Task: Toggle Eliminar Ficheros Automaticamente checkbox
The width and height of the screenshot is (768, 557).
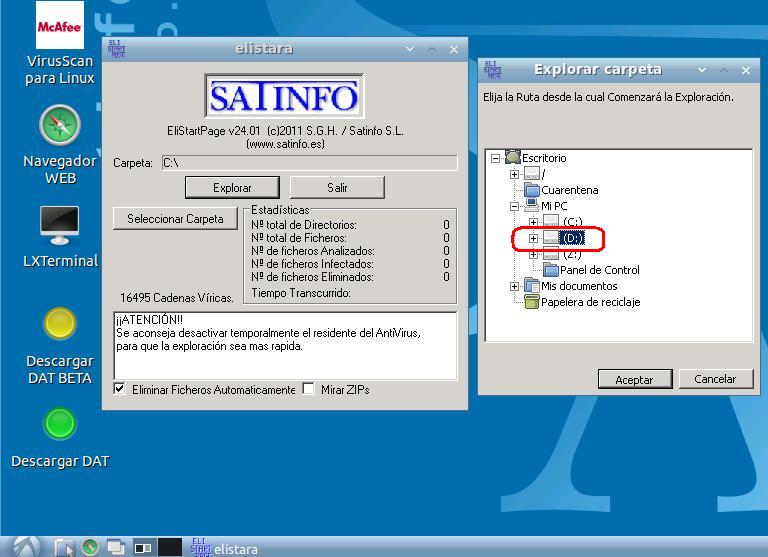Action: (119, 389)
